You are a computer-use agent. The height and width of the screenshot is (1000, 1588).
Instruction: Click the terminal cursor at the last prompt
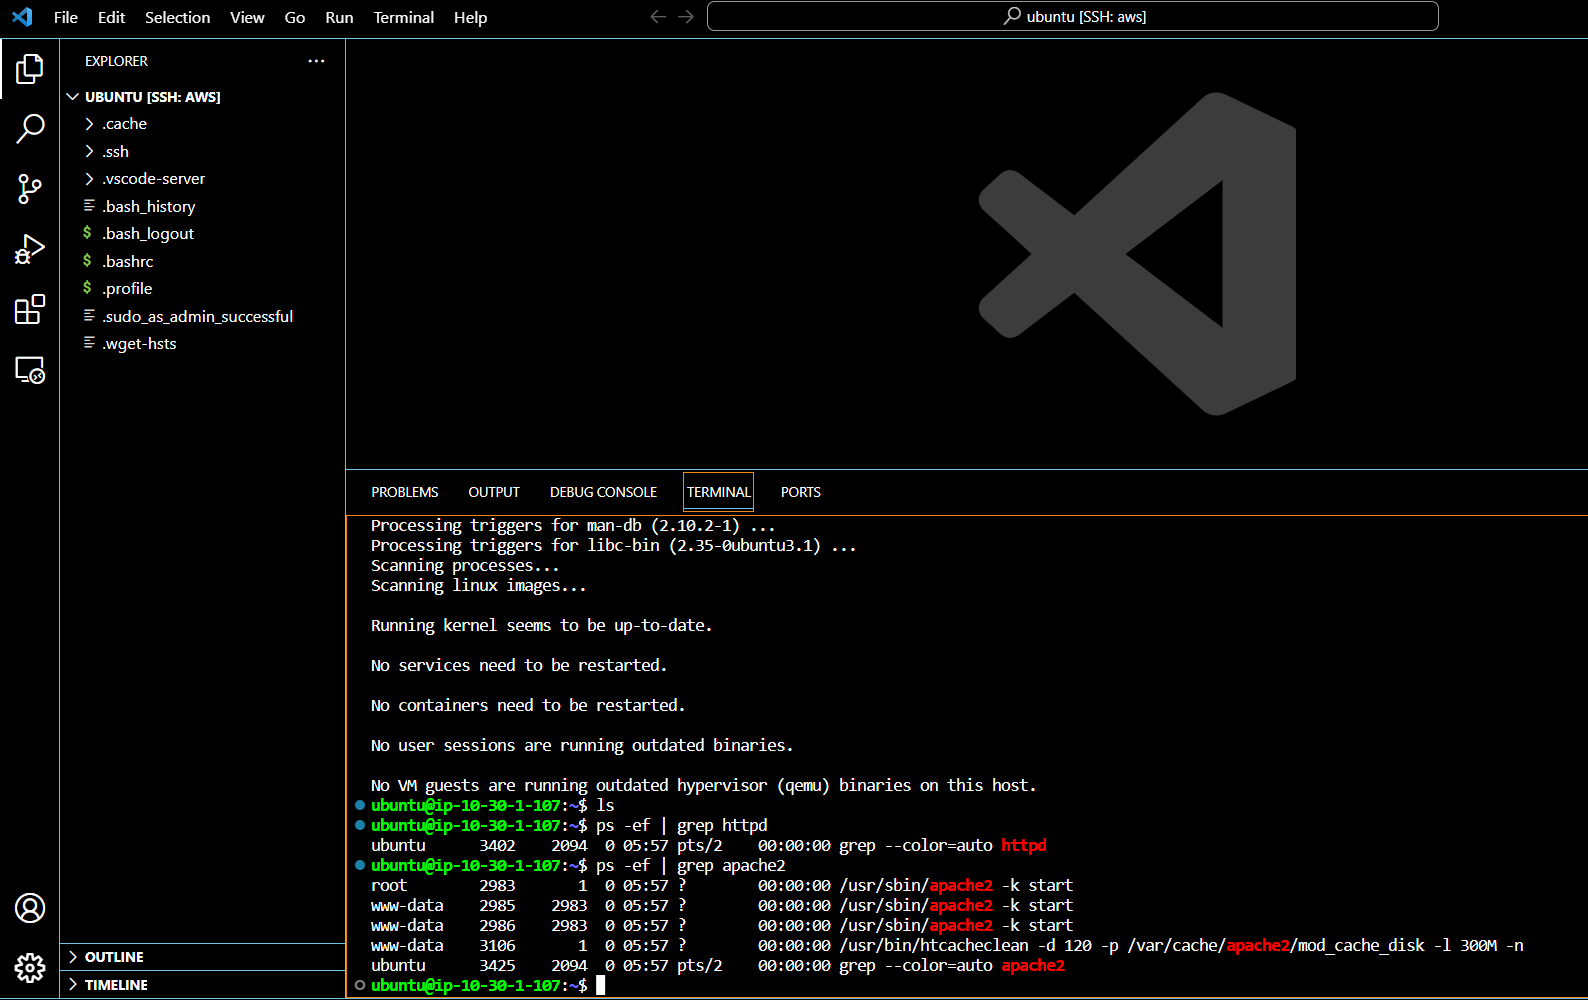click(x=601, y=985)
